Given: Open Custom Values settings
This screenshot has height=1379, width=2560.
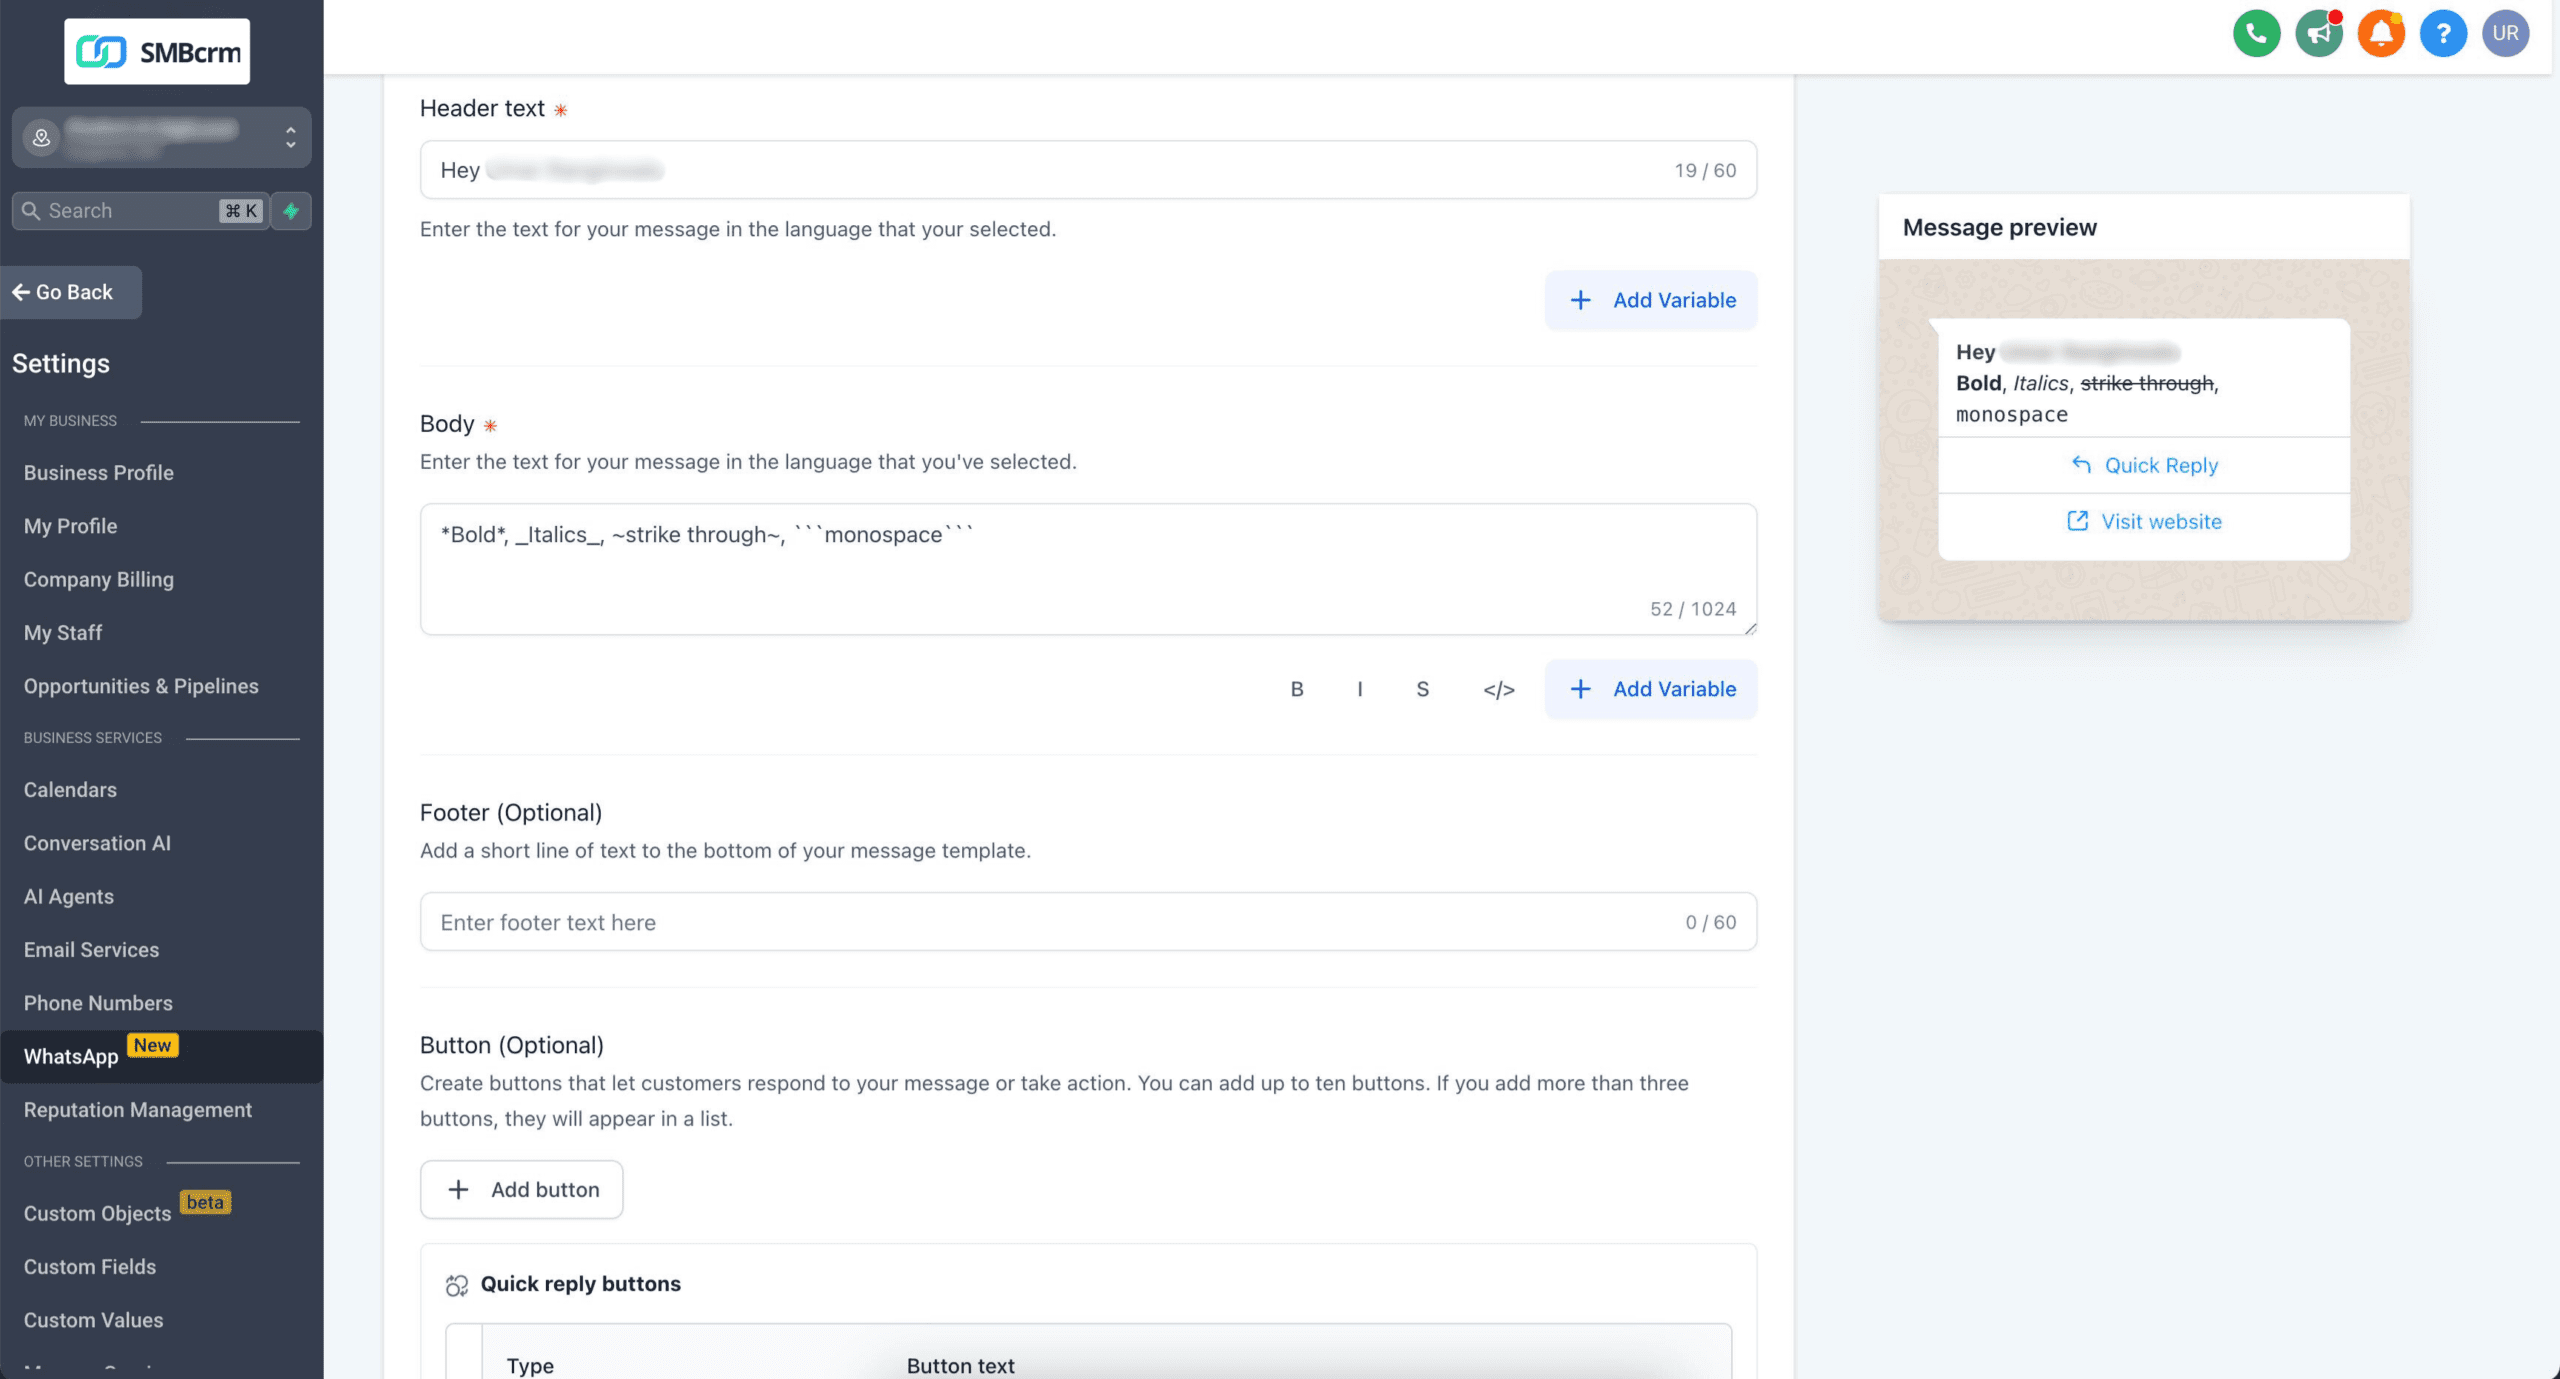Looking at the screenshot, I should [x=93, y=1320].
